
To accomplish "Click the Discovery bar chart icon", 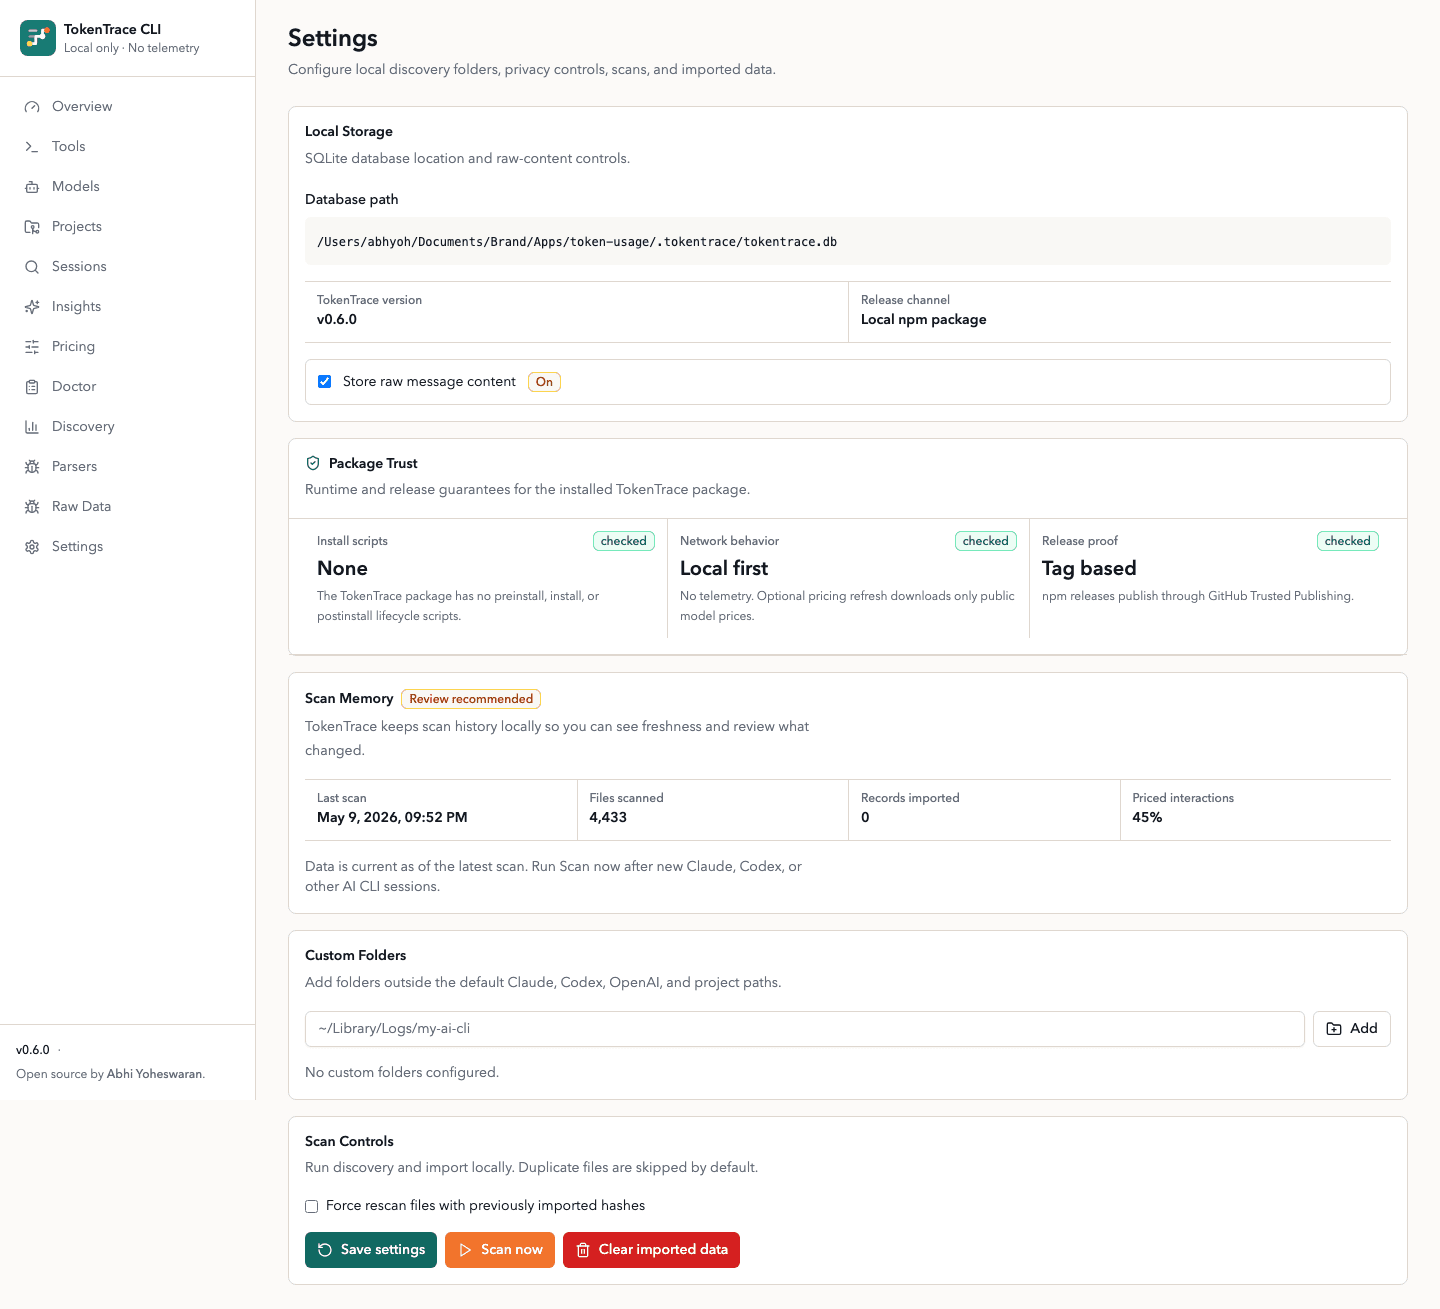I will pyautogui.click(x=32, y=427).
